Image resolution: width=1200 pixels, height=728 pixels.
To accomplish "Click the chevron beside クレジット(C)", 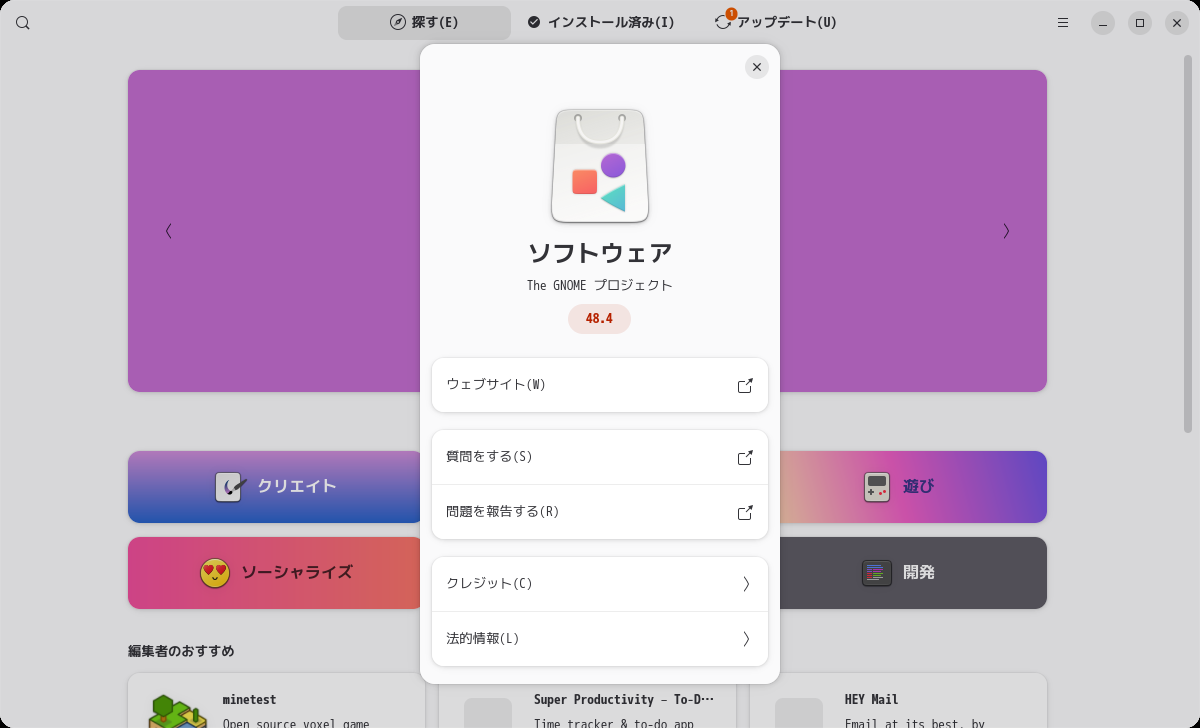I will click(x=746, y=584).
